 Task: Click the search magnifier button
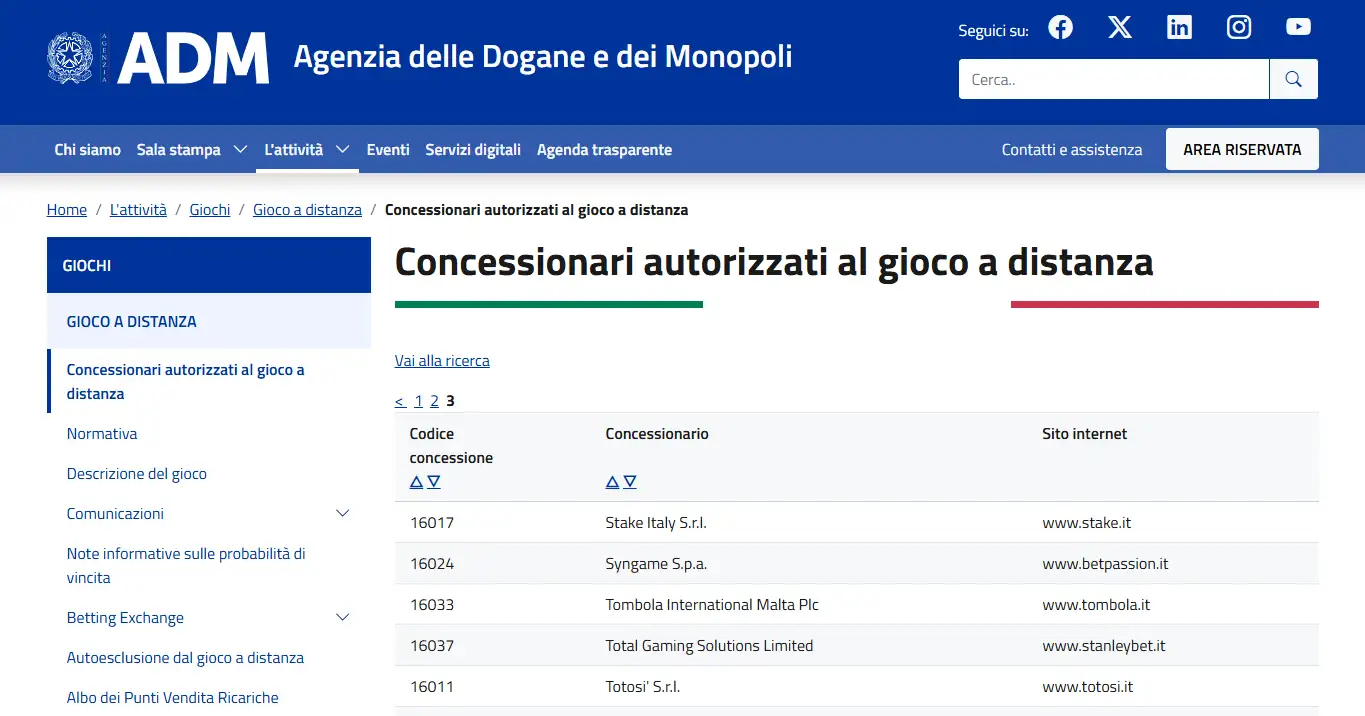(x=1293, y=79)
